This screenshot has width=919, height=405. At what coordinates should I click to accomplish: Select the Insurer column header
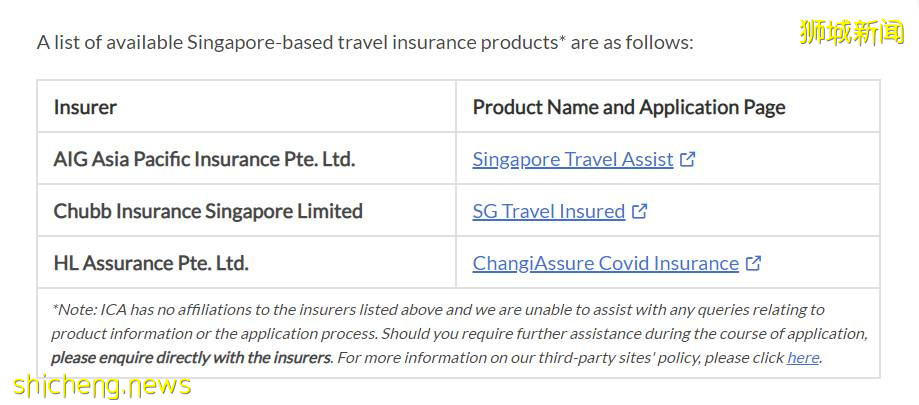pyautogui.click(x=85, y=107)
